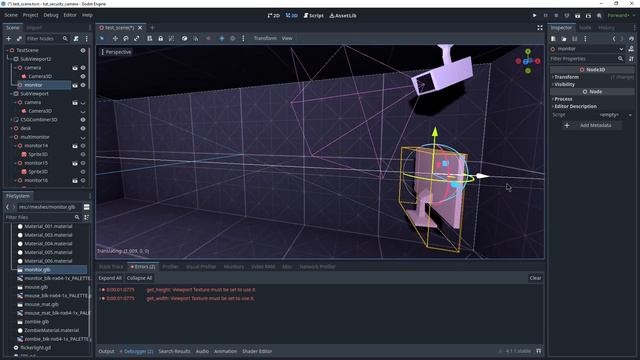
Task: Expand the first error entry get_height
Action: 100,290
